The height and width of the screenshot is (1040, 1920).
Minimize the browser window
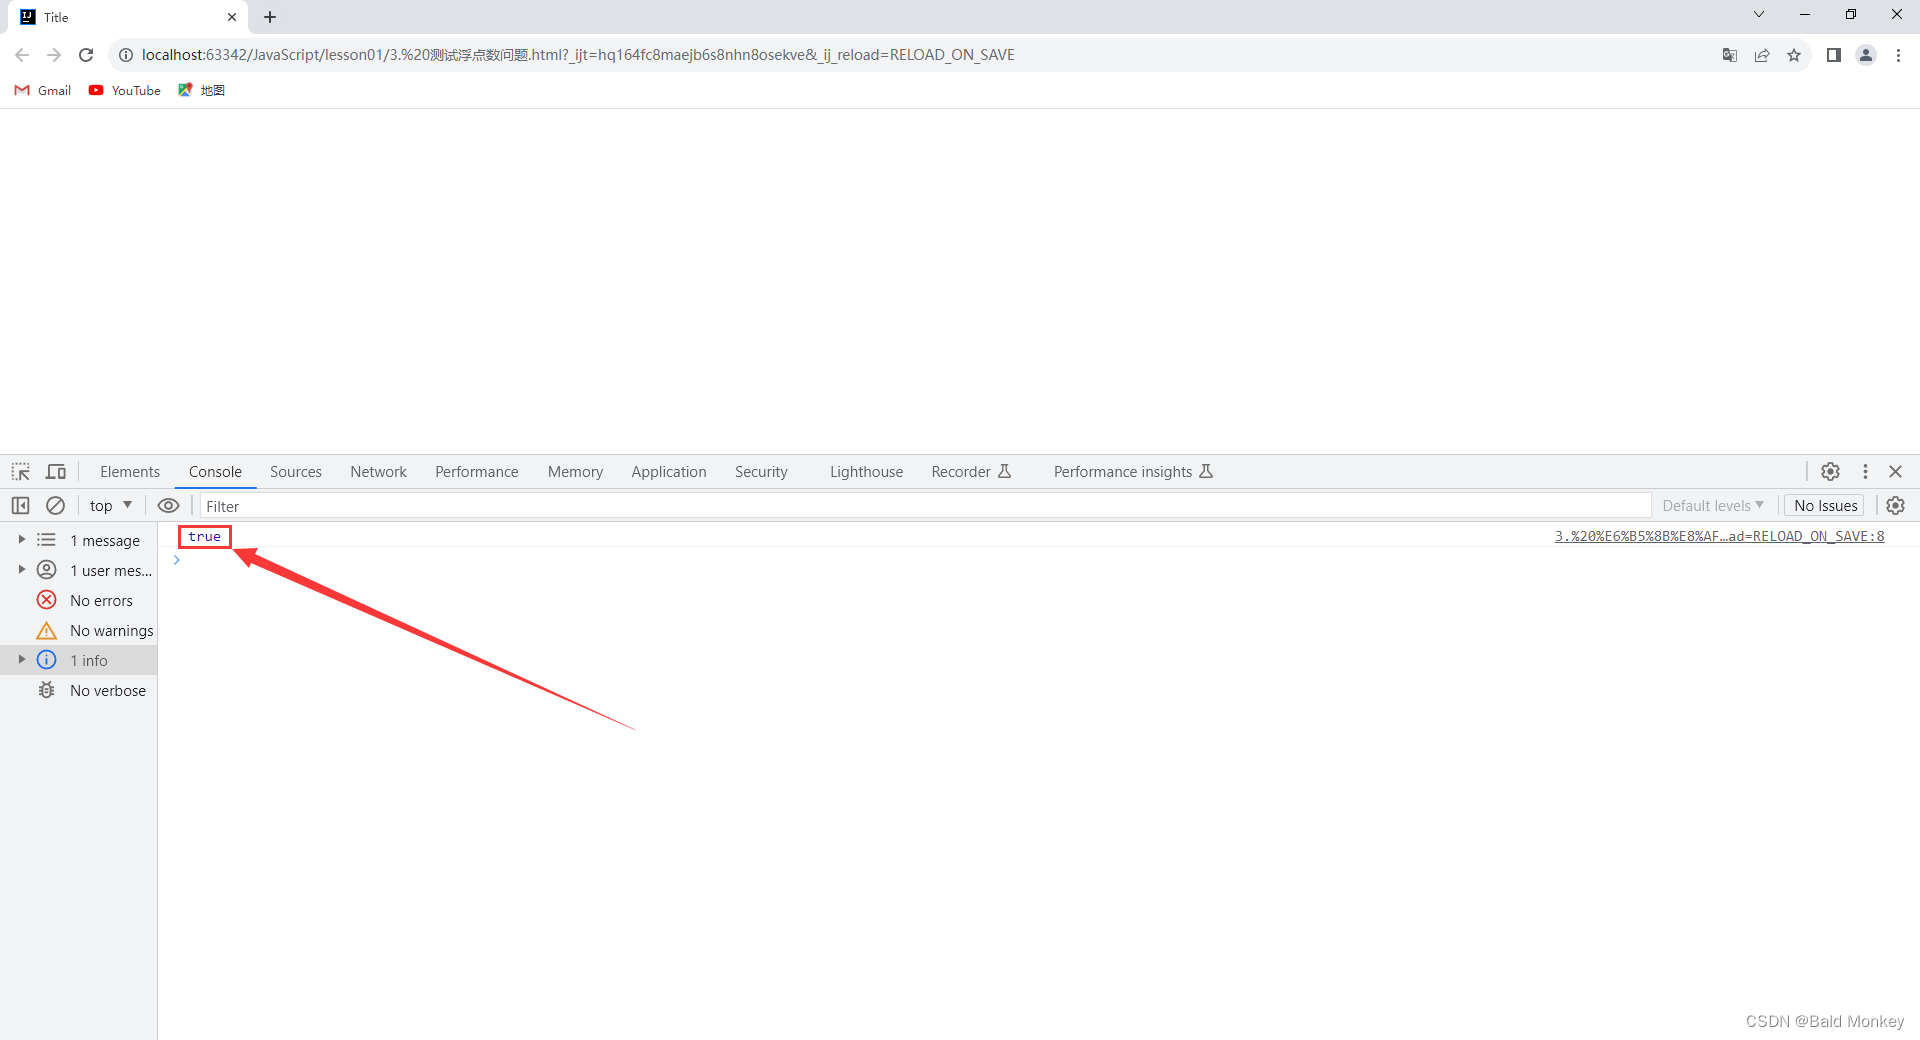tap(1805, 15)
